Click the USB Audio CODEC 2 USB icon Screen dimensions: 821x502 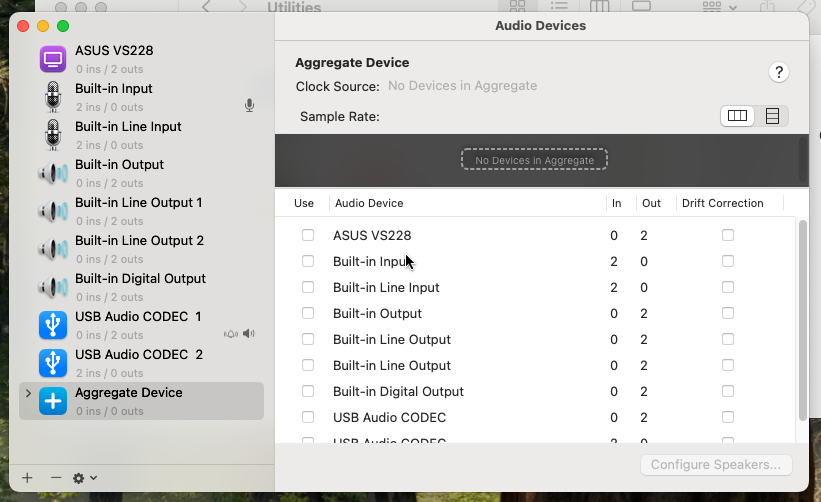tap(53, 363)
